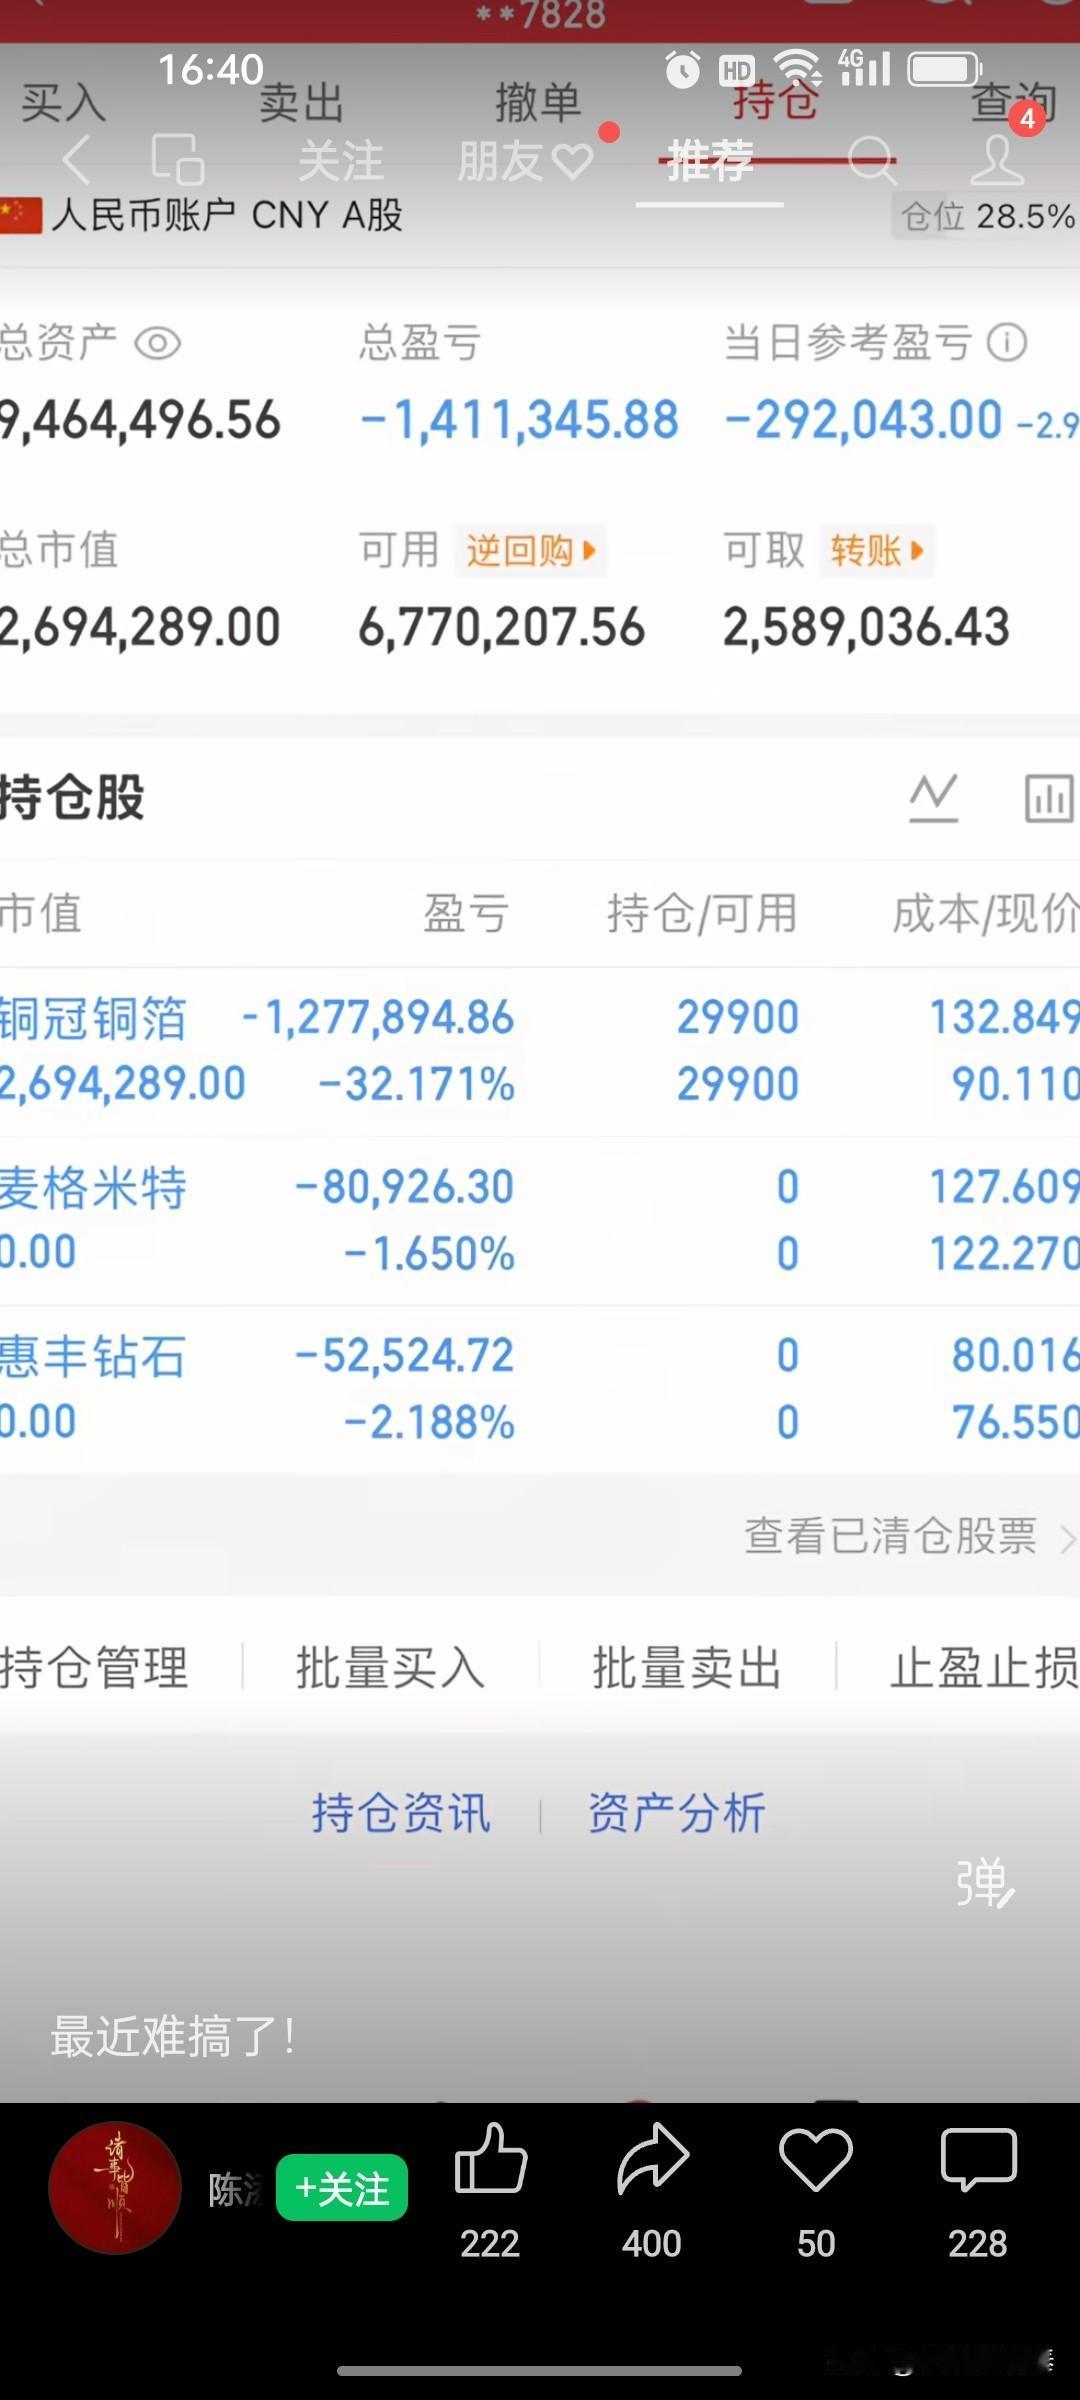Open the search magnifier icon
Image resolution: width=1080 pixels, height=2400 pixels.
[x=872, y=160]
